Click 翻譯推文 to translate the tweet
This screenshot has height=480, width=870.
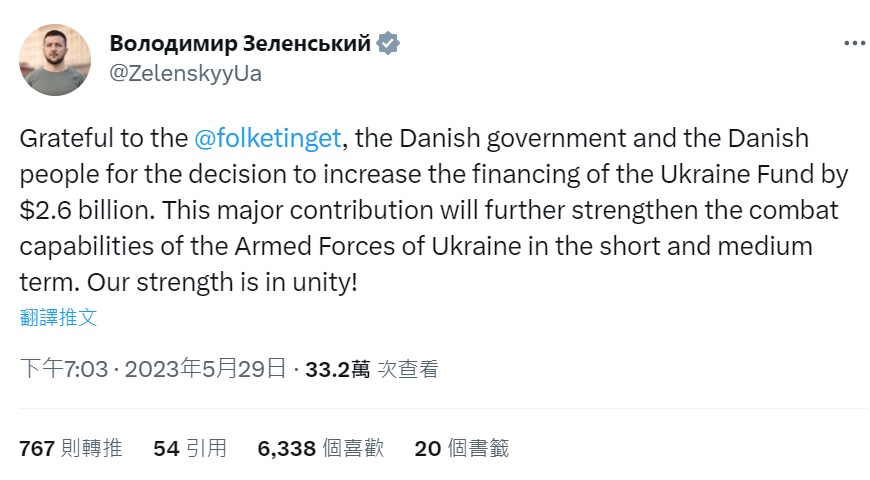tap(59, 318)
